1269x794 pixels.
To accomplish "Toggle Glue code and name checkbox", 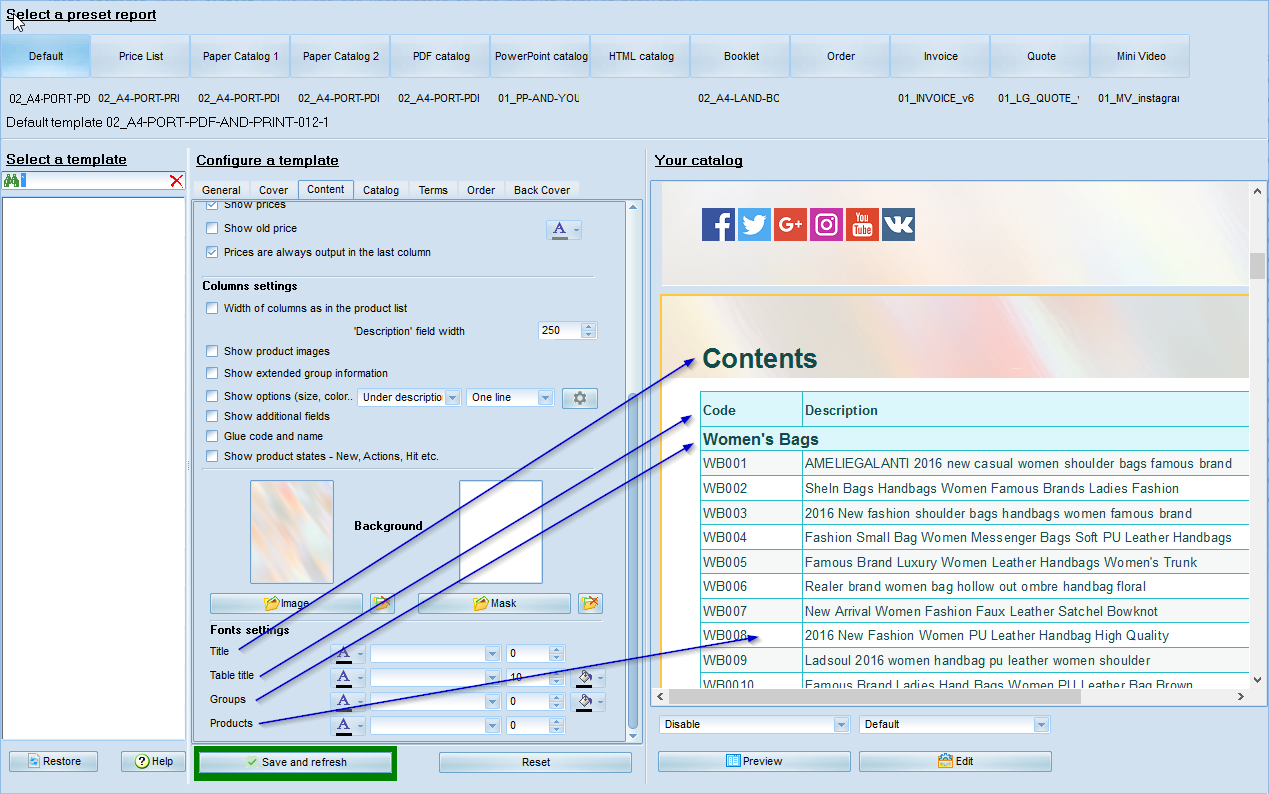I will (212, 436).
